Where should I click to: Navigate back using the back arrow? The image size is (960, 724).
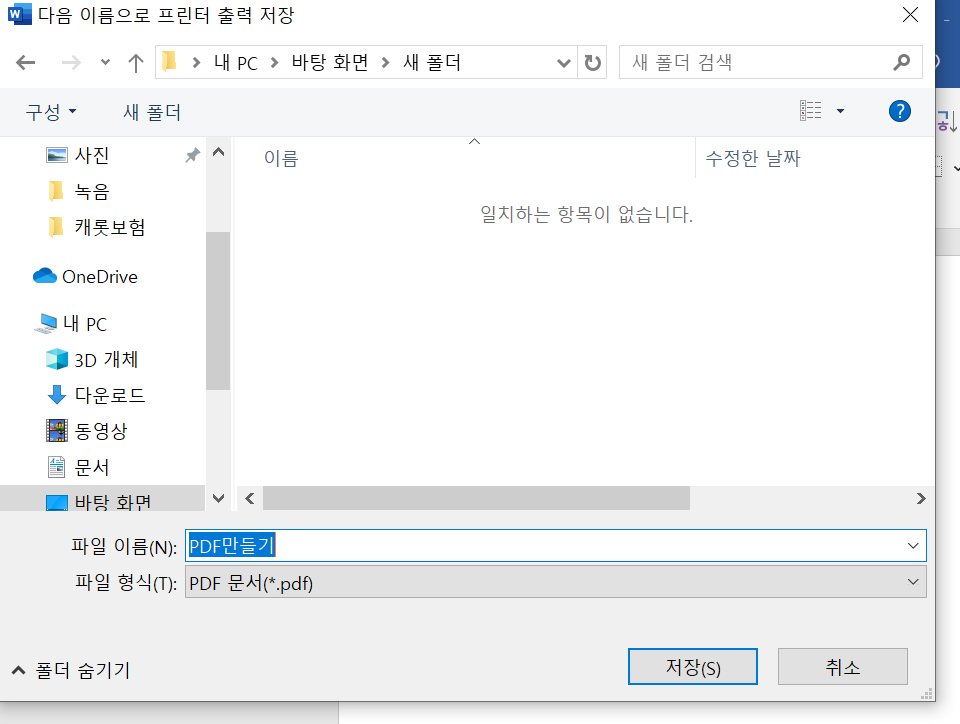28,61
